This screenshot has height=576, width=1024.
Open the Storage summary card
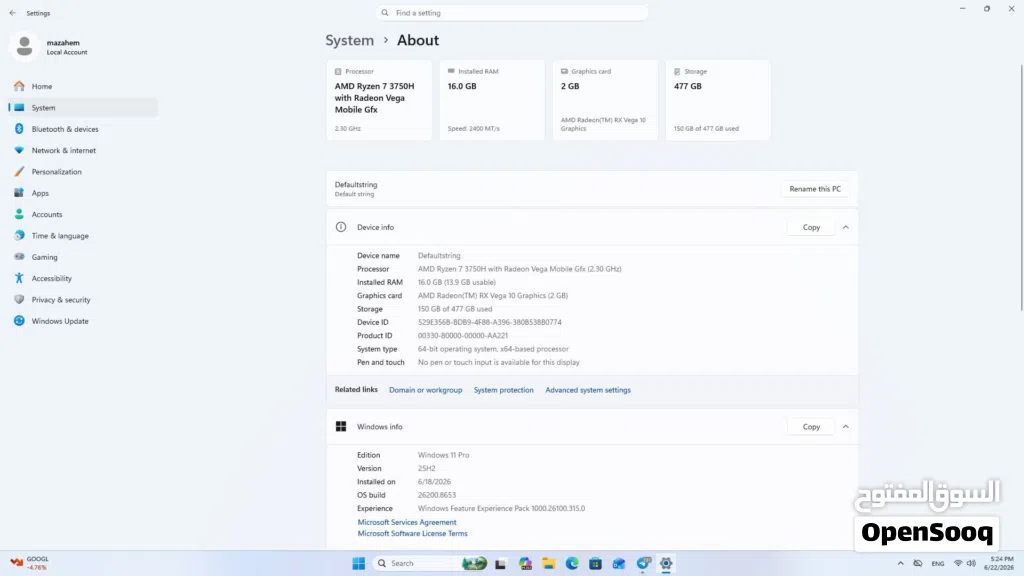718,100
